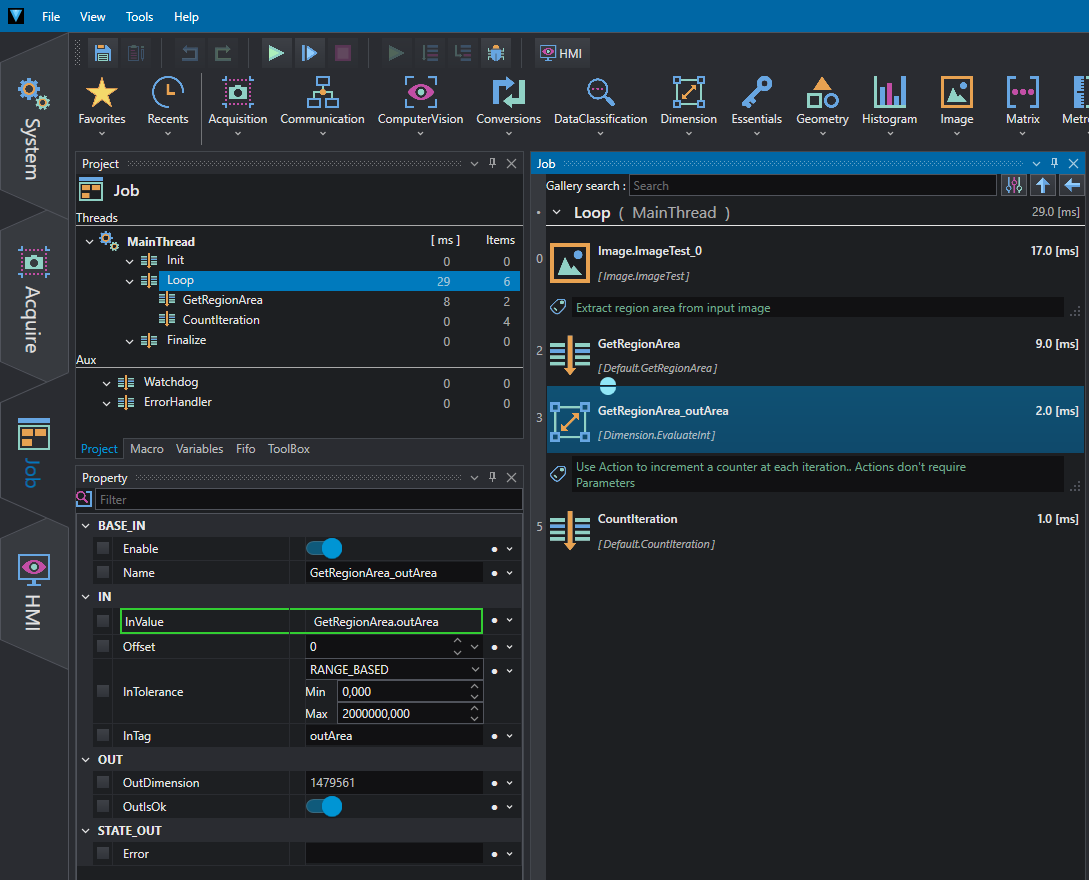
Task: Collapse the MainThread tree node
Action: tap(90, 242)
